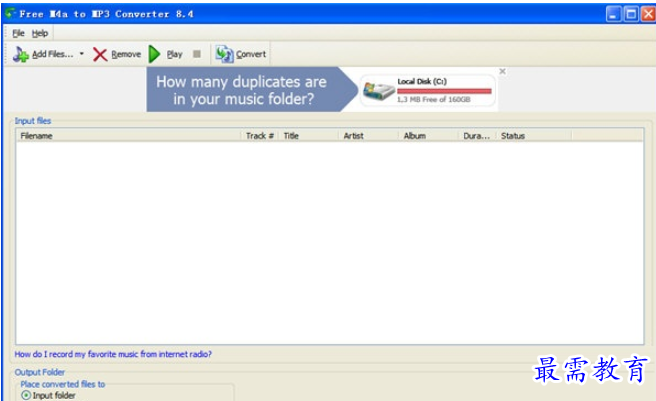
Task: Sort by the Duration column header
Action: 477,136
